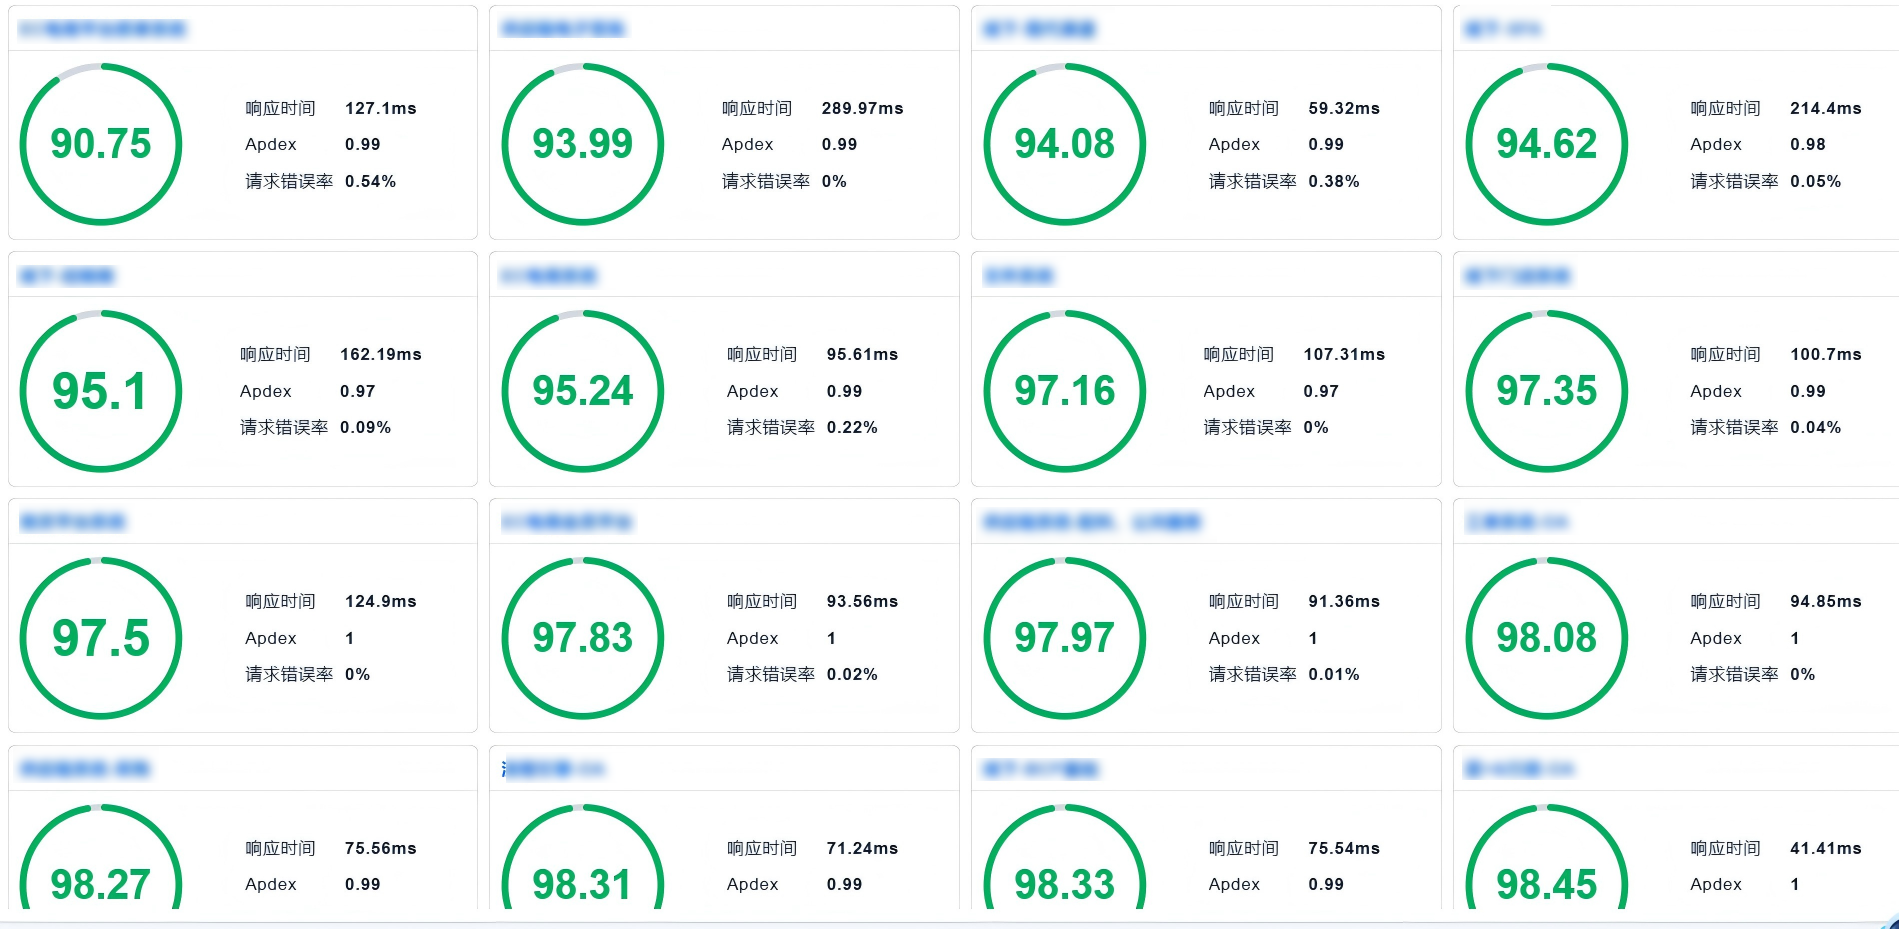Select the 请求错误率 value 0.54%
The width and height of the screenshot is (1899, 929).
coord(371,182)
